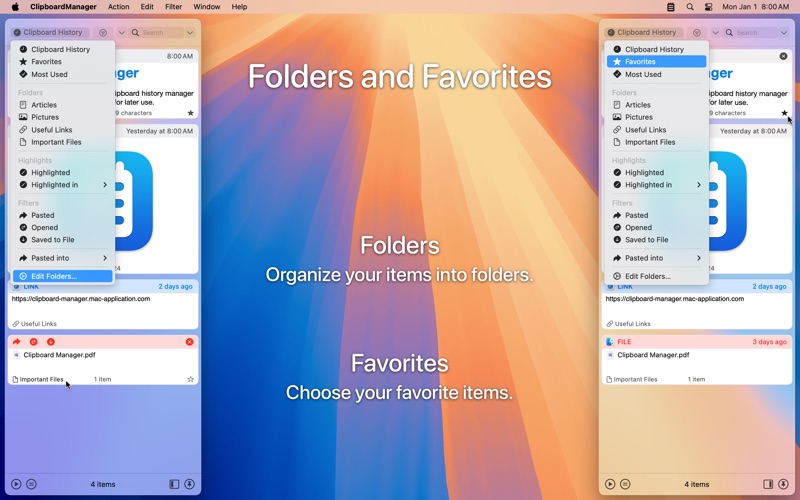Screen dimensions: 800x500
Task: Click the red open icon on the PDF card
Action: [34, 342]
